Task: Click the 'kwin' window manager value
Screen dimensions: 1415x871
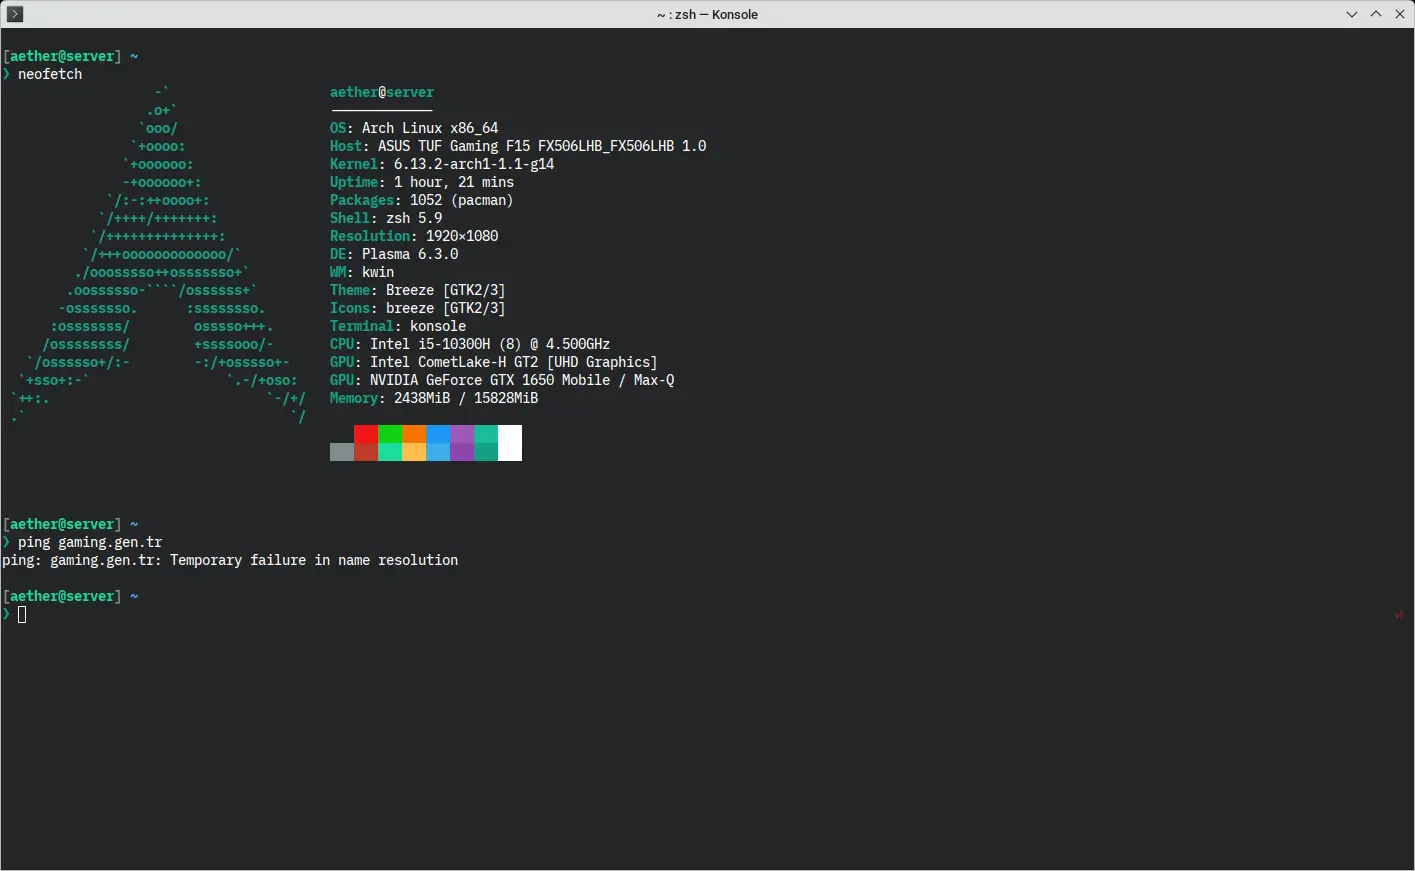Action: (378, 272)
